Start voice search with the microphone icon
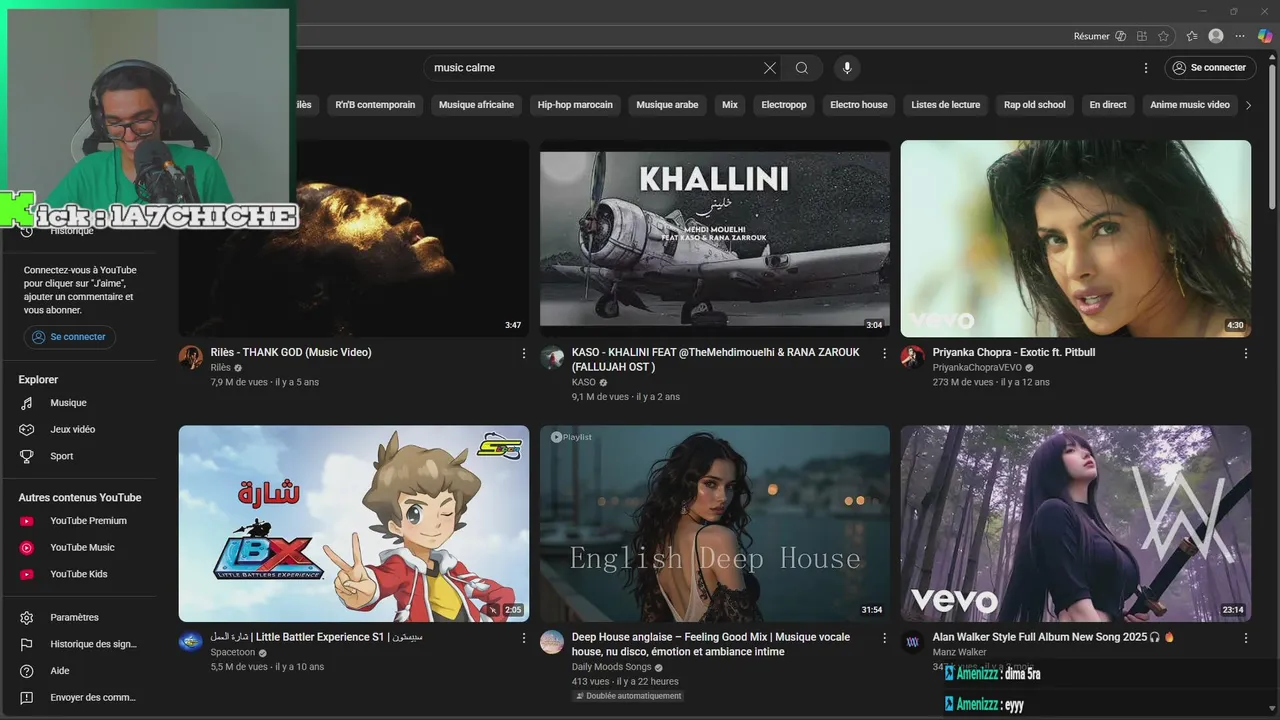Image resolution: width=1280 pixels, height=720 pixels. tap(847, 68)
